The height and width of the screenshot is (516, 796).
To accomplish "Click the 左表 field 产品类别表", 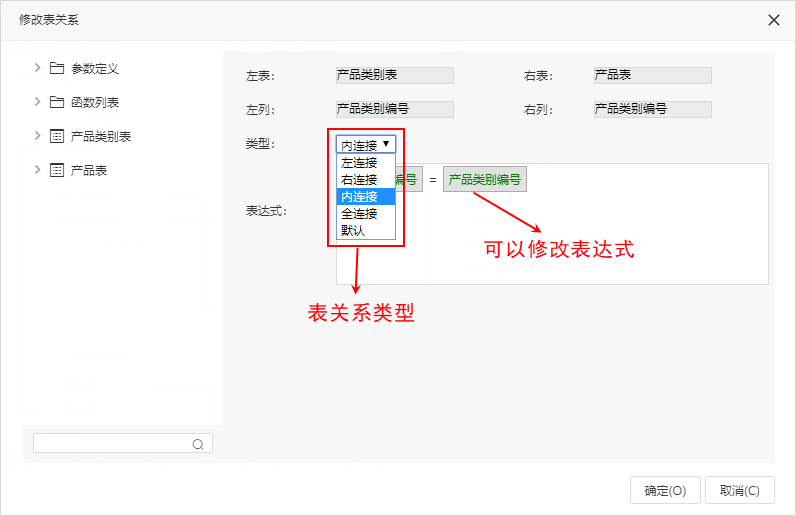I will (394, 75).
